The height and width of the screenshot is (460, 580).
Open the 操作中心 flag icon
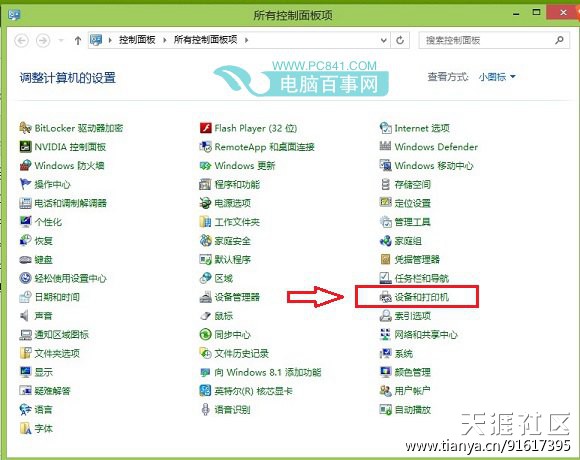point(25,184)
